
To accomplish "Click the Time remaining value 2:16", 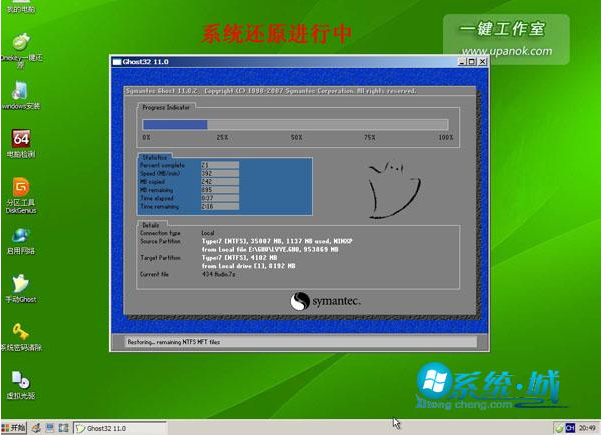I will [x=220, y=207].
